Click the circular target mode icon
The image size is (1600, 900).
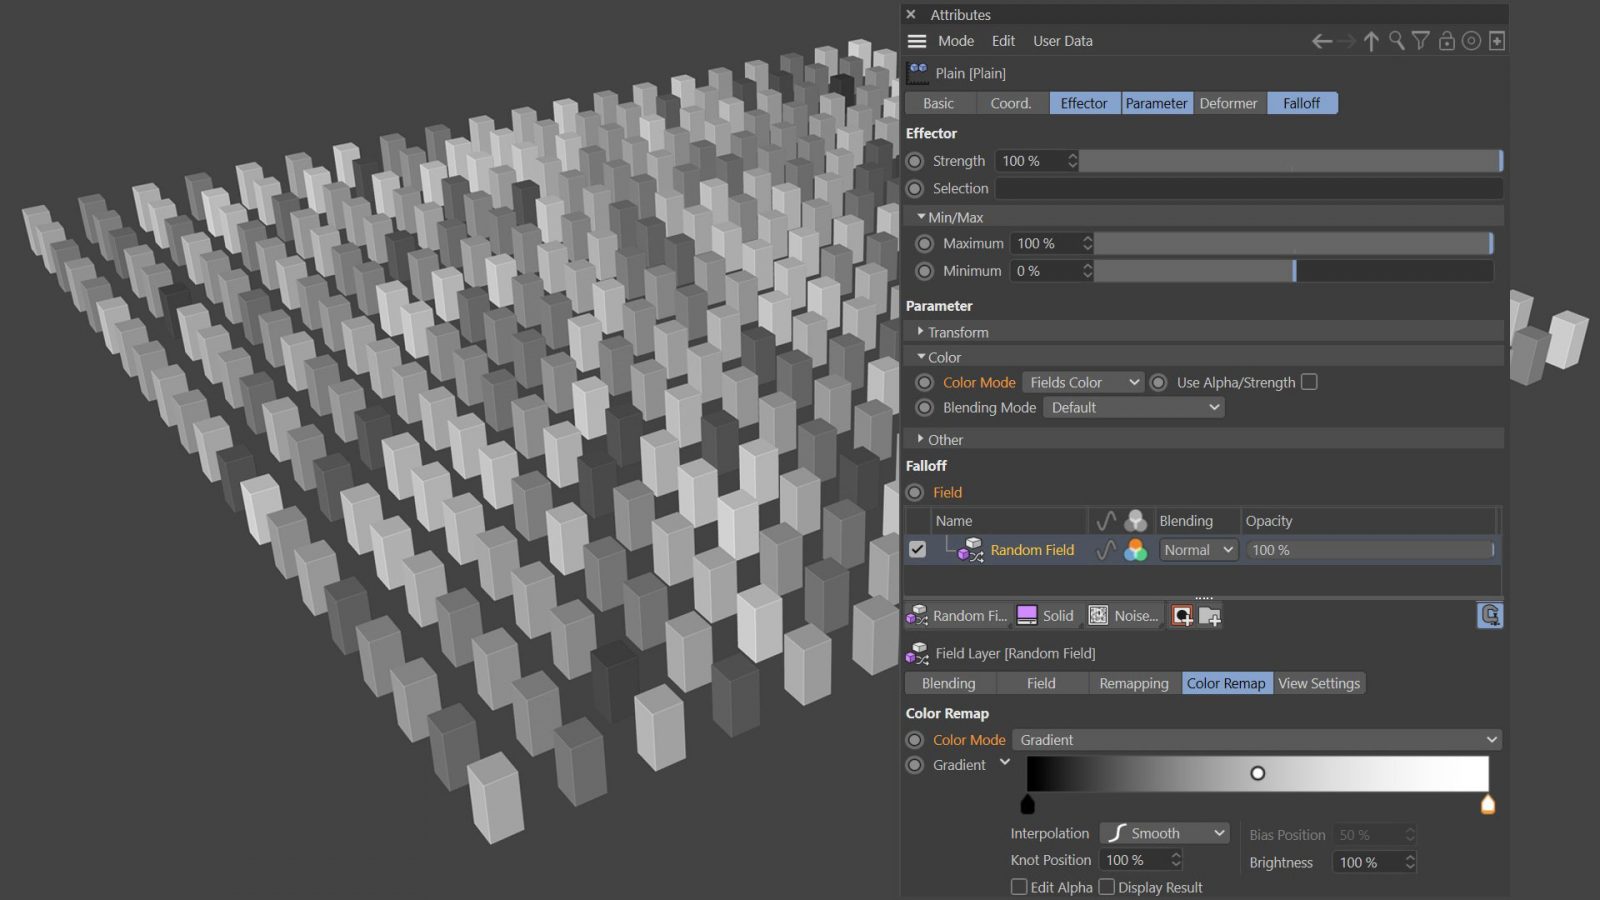tap(1471, 41)
